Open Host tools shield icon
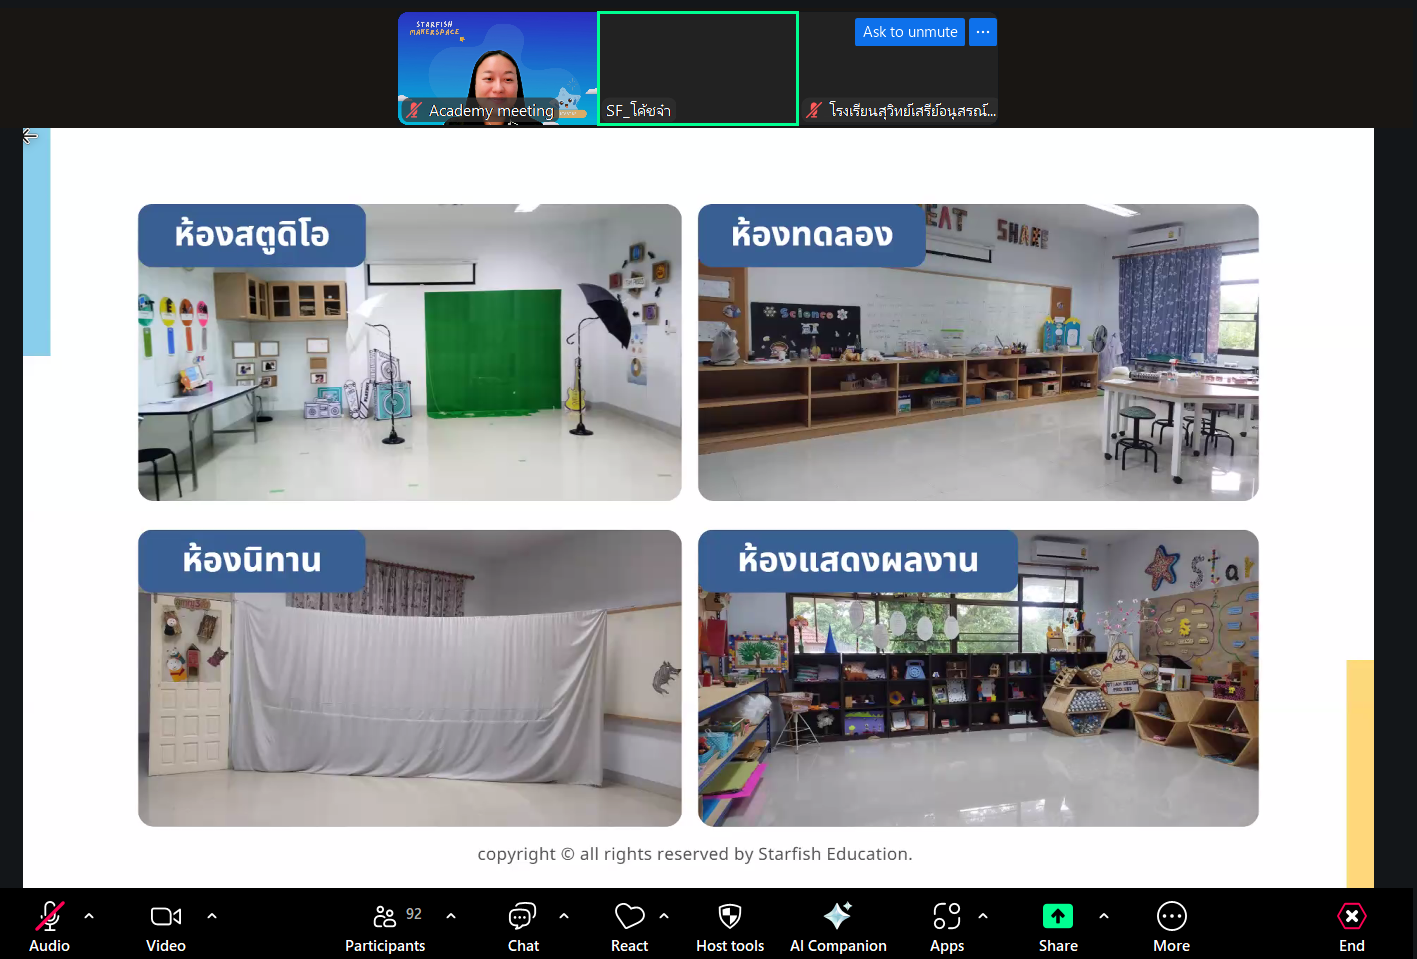Viewport: 1417px width, 959px height. click(730, 927)
